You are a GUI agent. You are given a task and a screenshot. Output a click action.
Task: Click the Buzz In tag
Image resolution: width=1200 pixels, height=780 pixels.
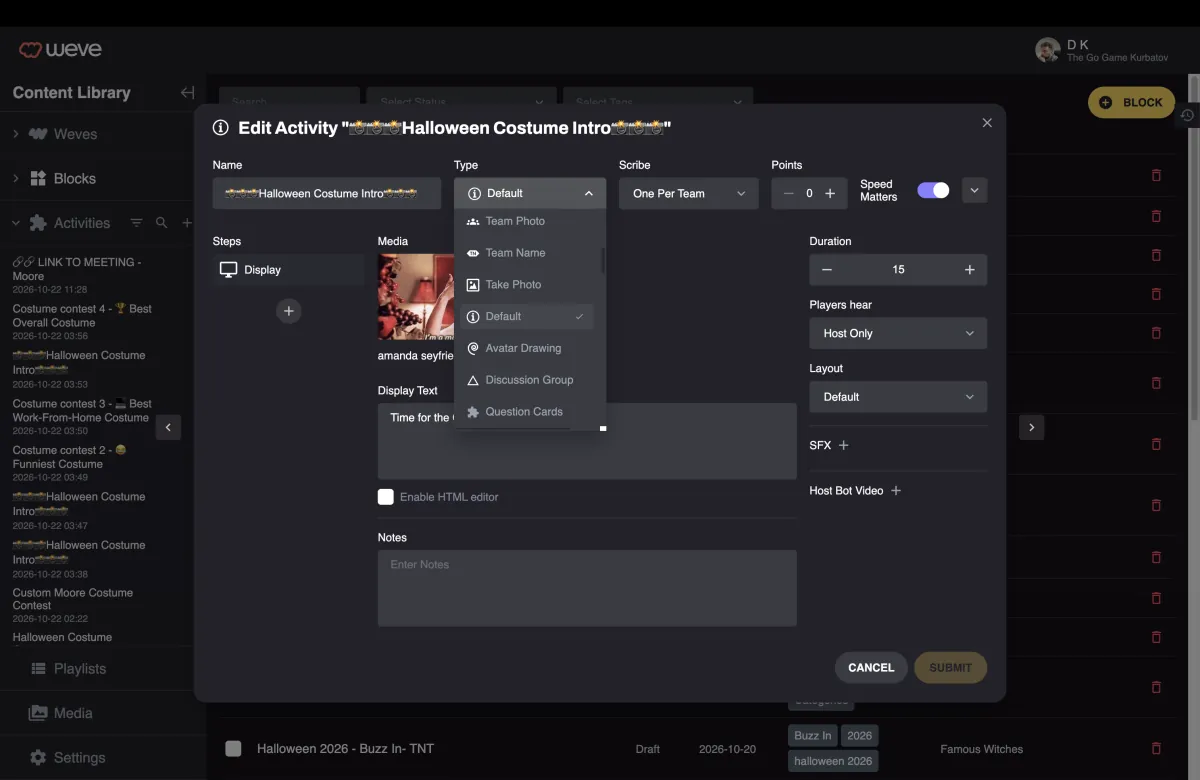coord(812,735)
